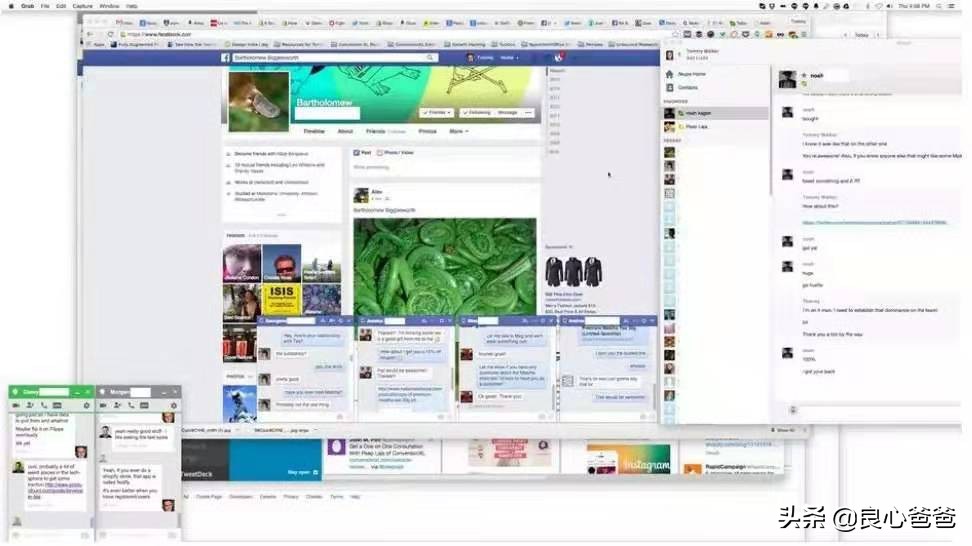Screen dimensions: 972x546
Task: Open the About tab on profile
Action: coord(345,131)
